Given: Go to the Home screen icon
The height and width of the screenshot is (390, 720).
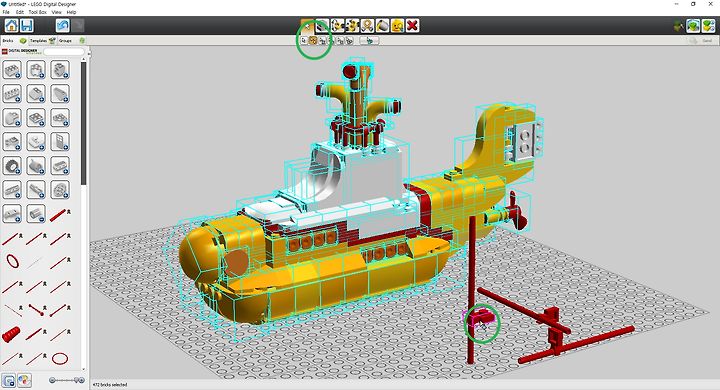Looking at the screenshot, I should pos(11,25).
